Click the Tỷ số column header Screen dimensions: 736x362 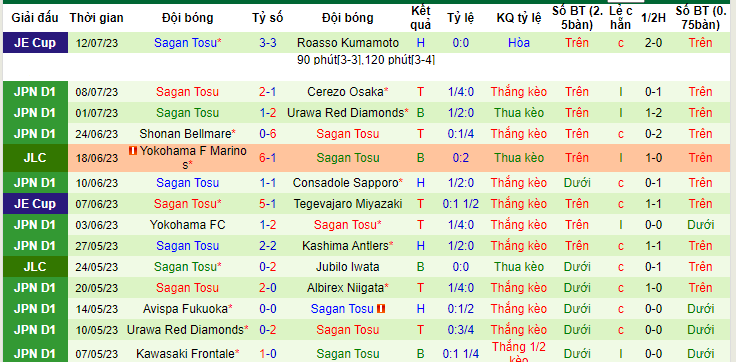click(x=268, y=18)
